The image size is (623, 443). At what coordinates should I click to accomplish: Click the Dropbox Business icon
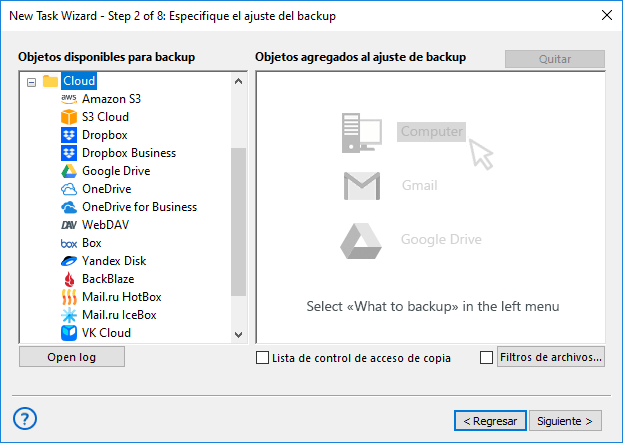[69, 153]
